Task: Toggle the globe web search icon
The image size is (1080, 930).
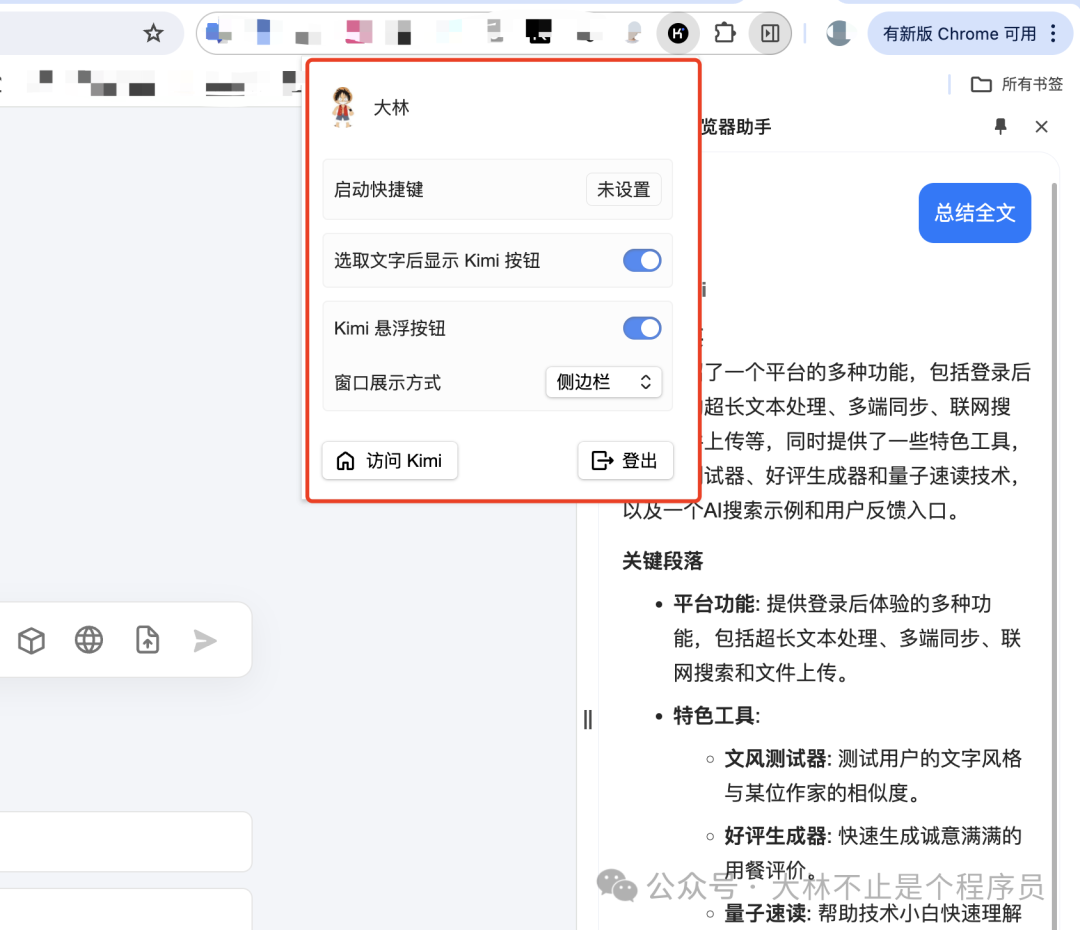Action: (x=89, y=640)
